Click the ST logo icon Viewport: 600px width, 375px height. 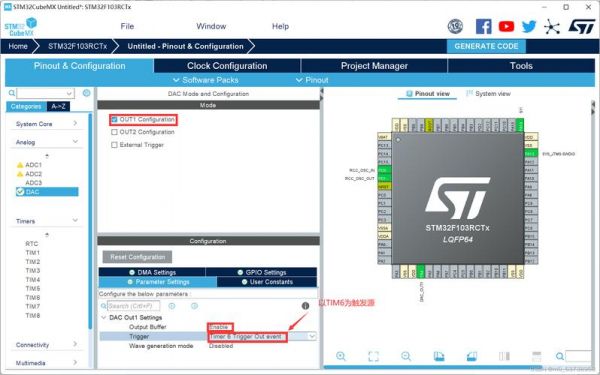(x=581, y=26)
